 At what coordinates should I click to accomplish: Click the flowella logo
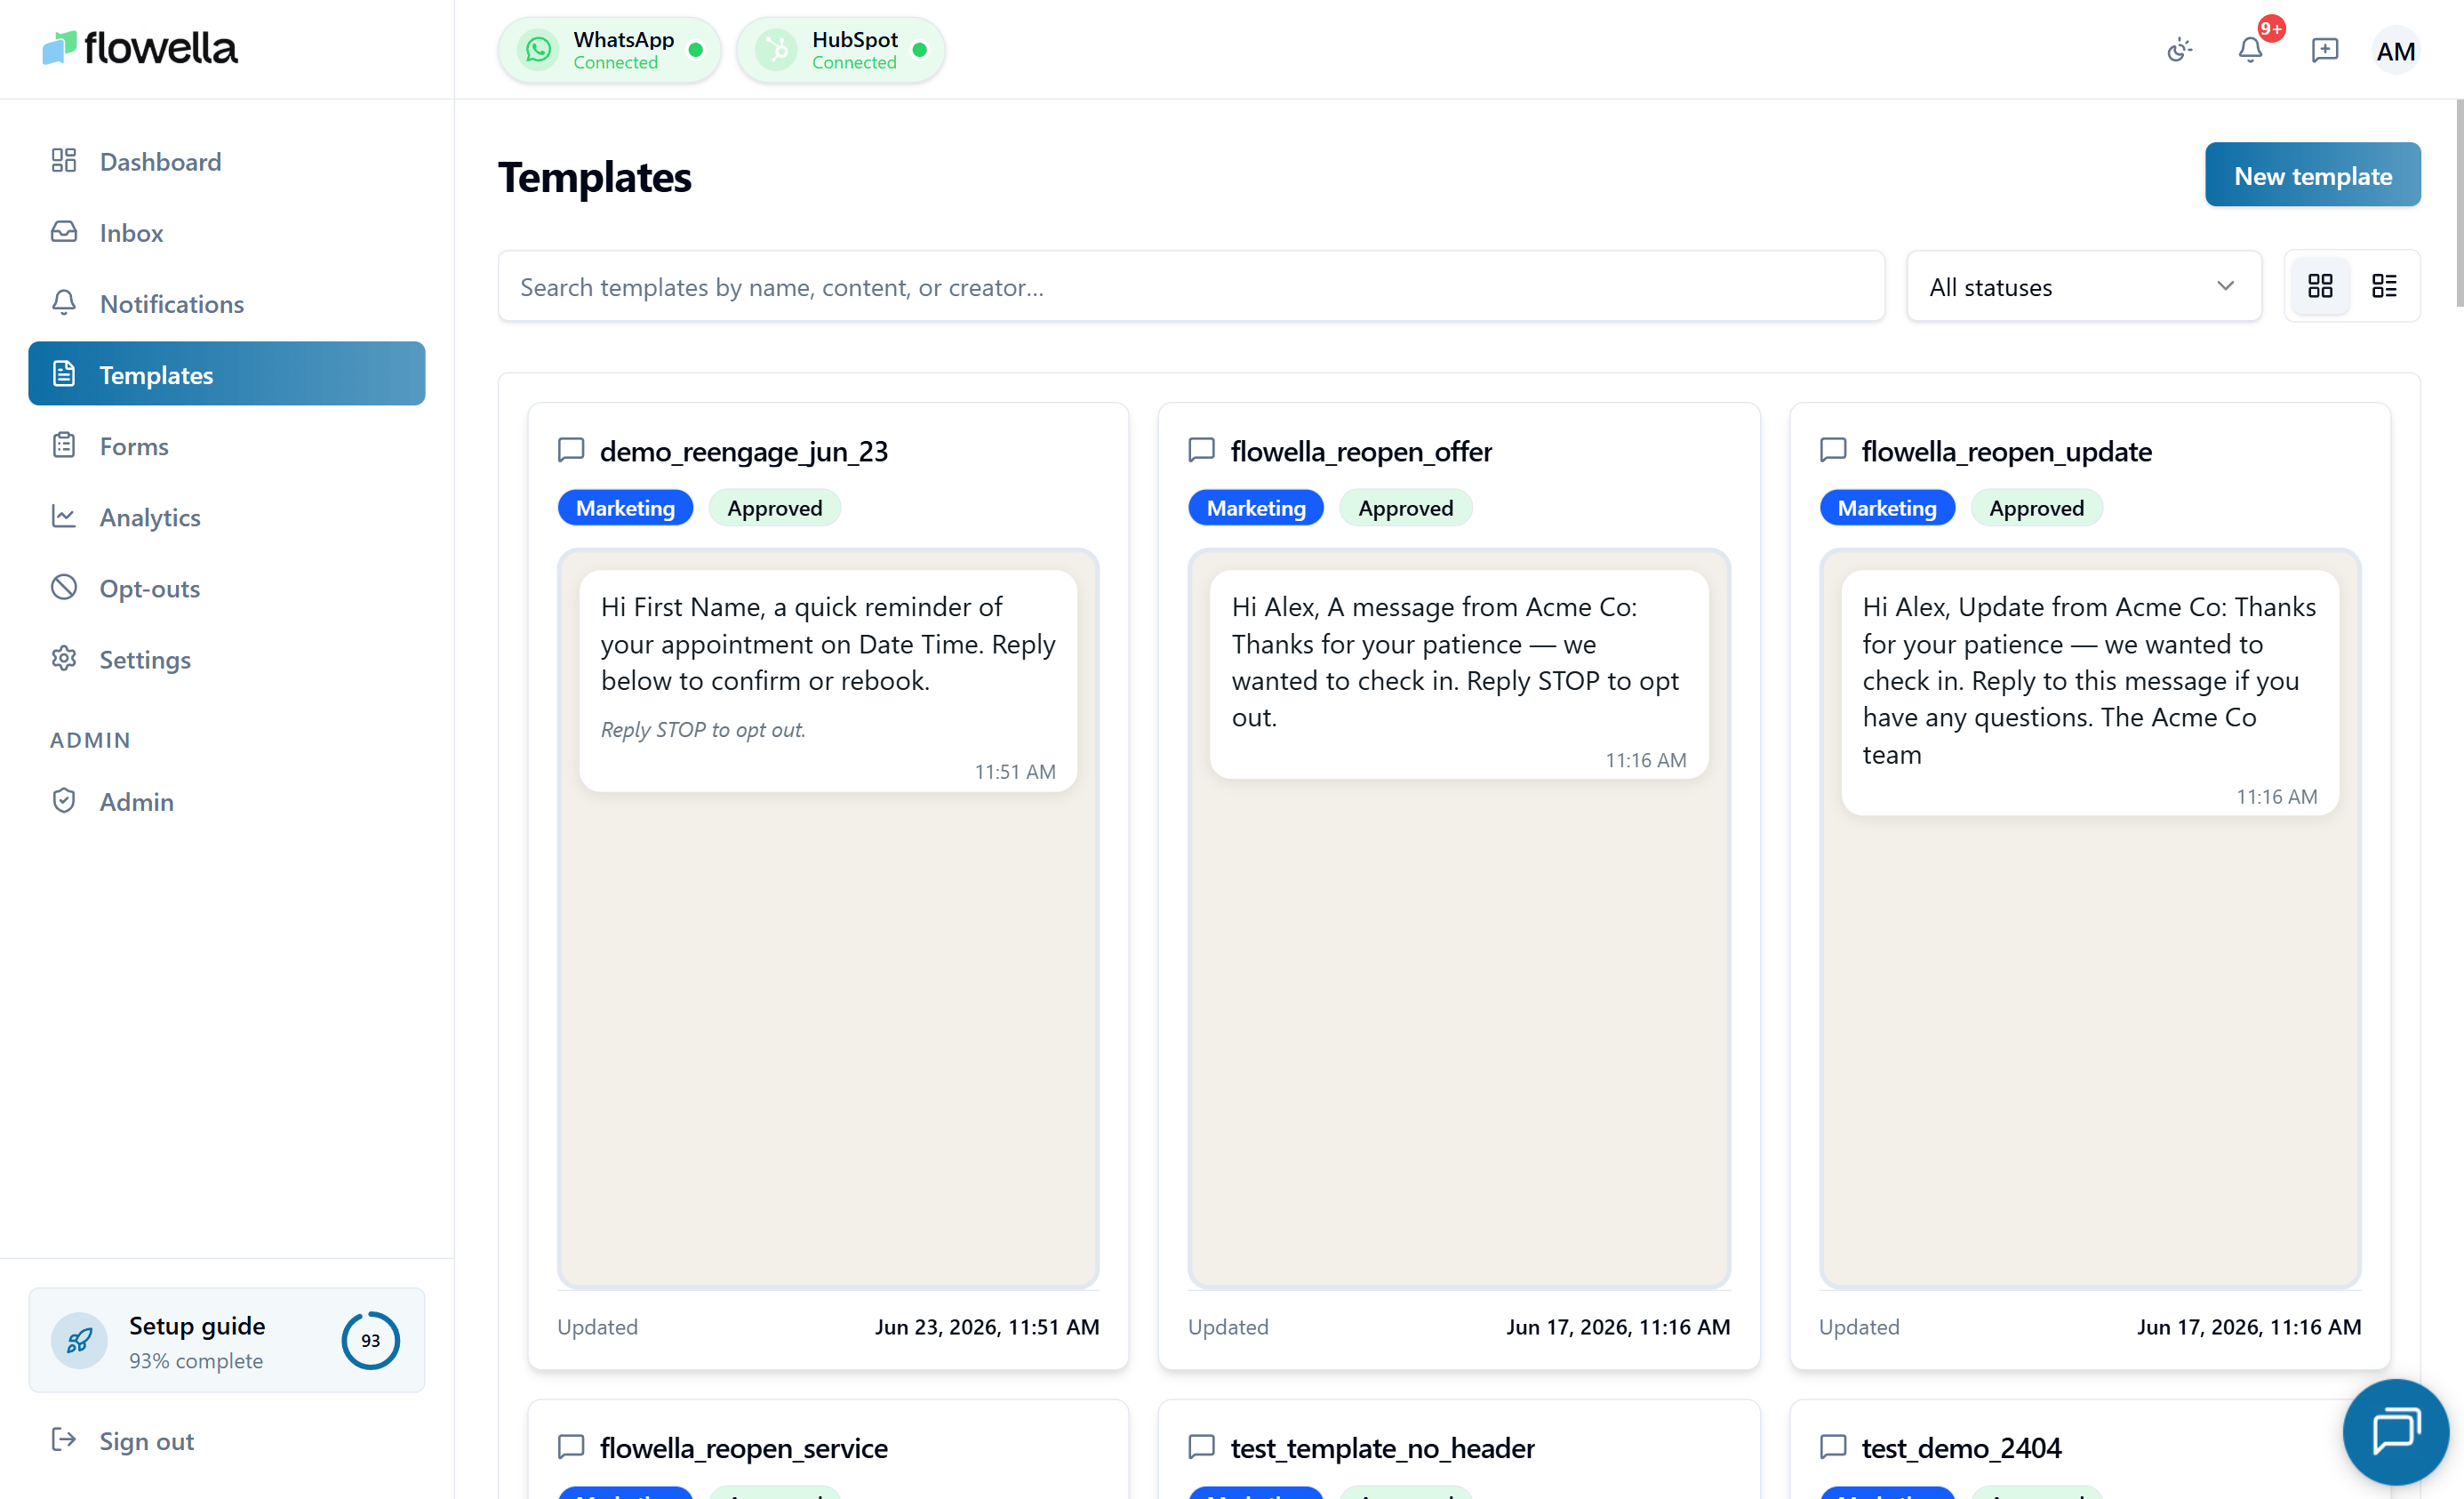(140, 48)
